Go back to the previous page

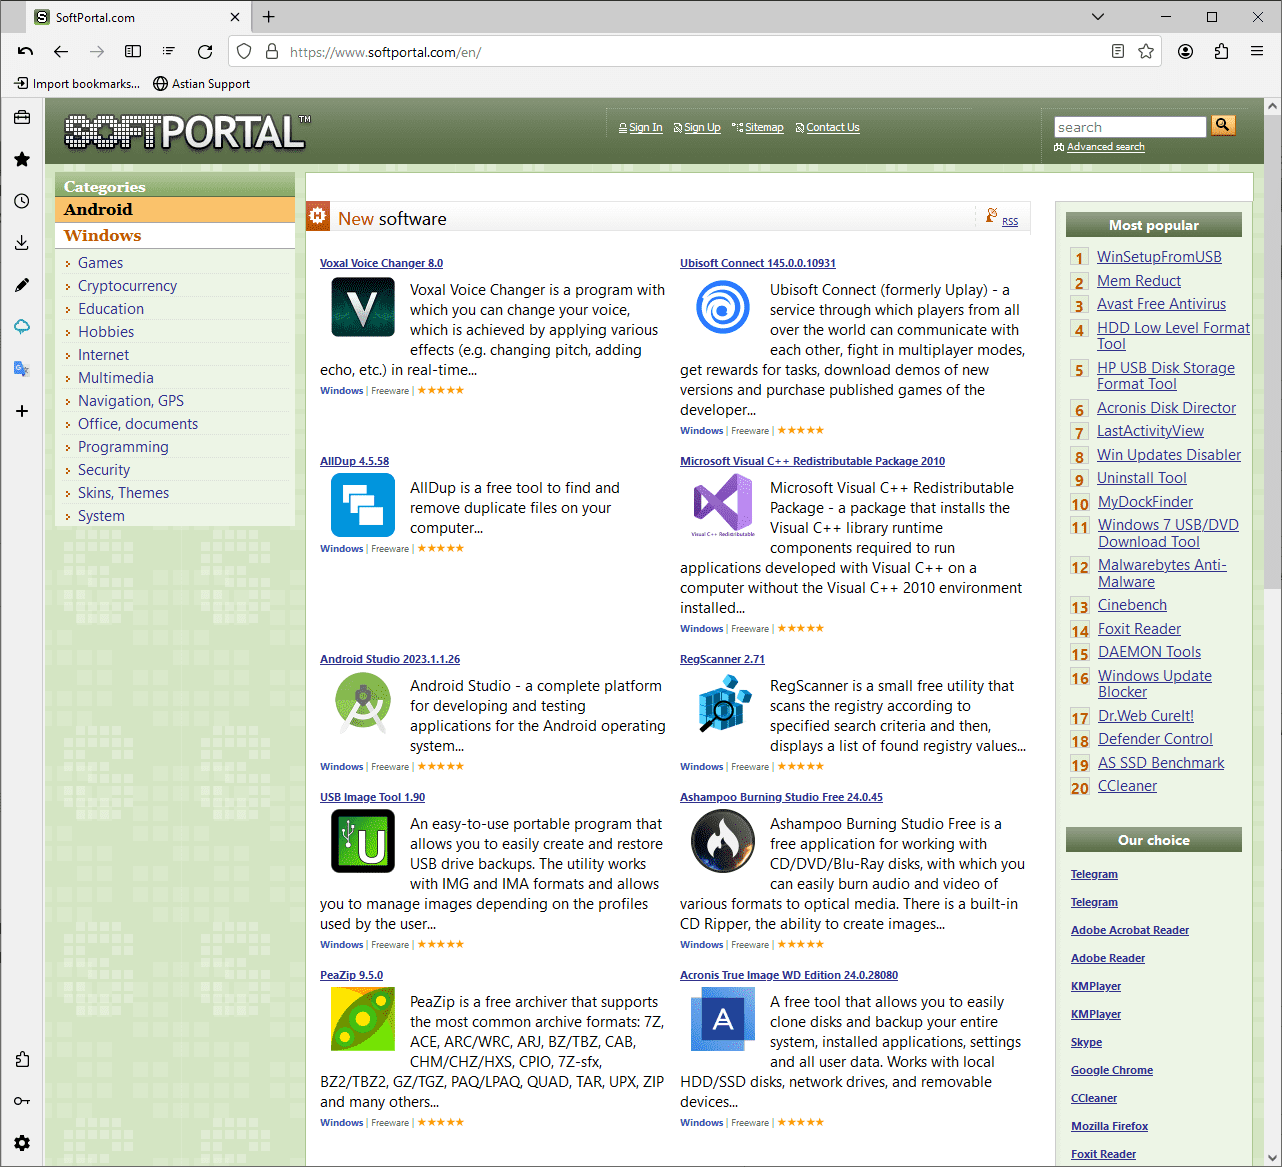[x=61, y=52]
